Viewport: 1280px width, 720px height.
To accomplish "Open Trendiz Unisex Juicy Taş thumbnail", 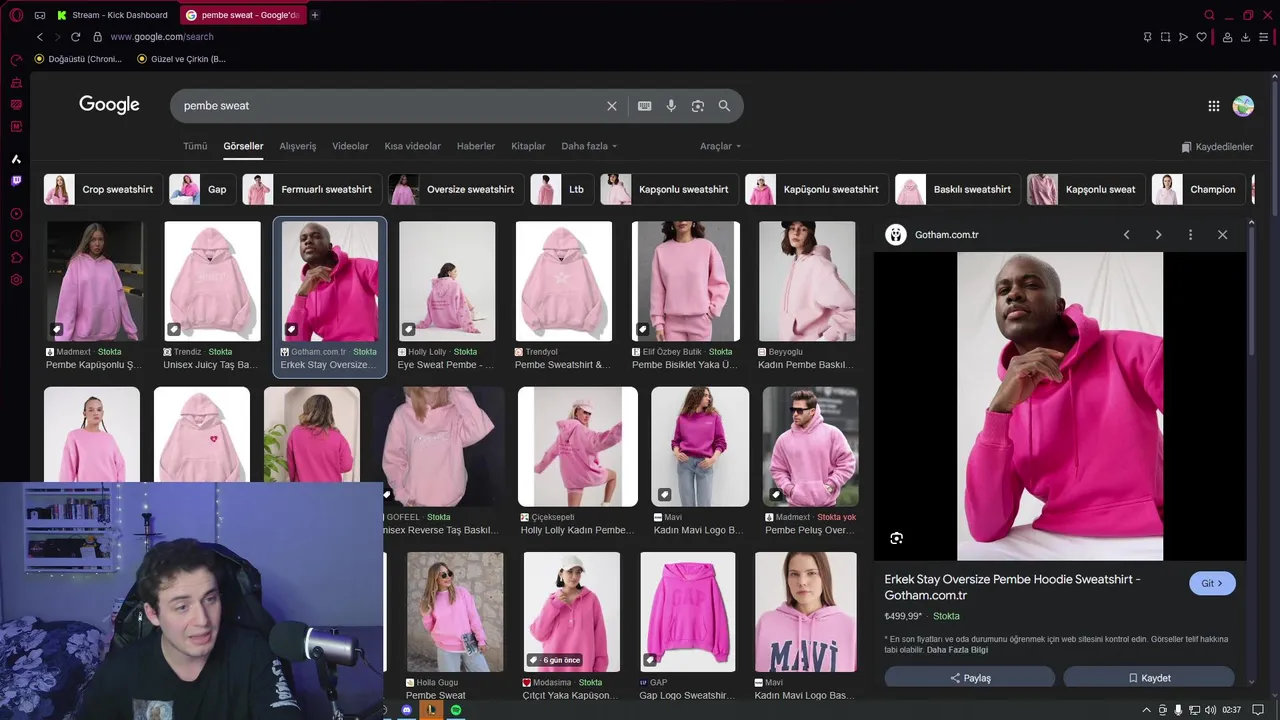I will [212, 281].
